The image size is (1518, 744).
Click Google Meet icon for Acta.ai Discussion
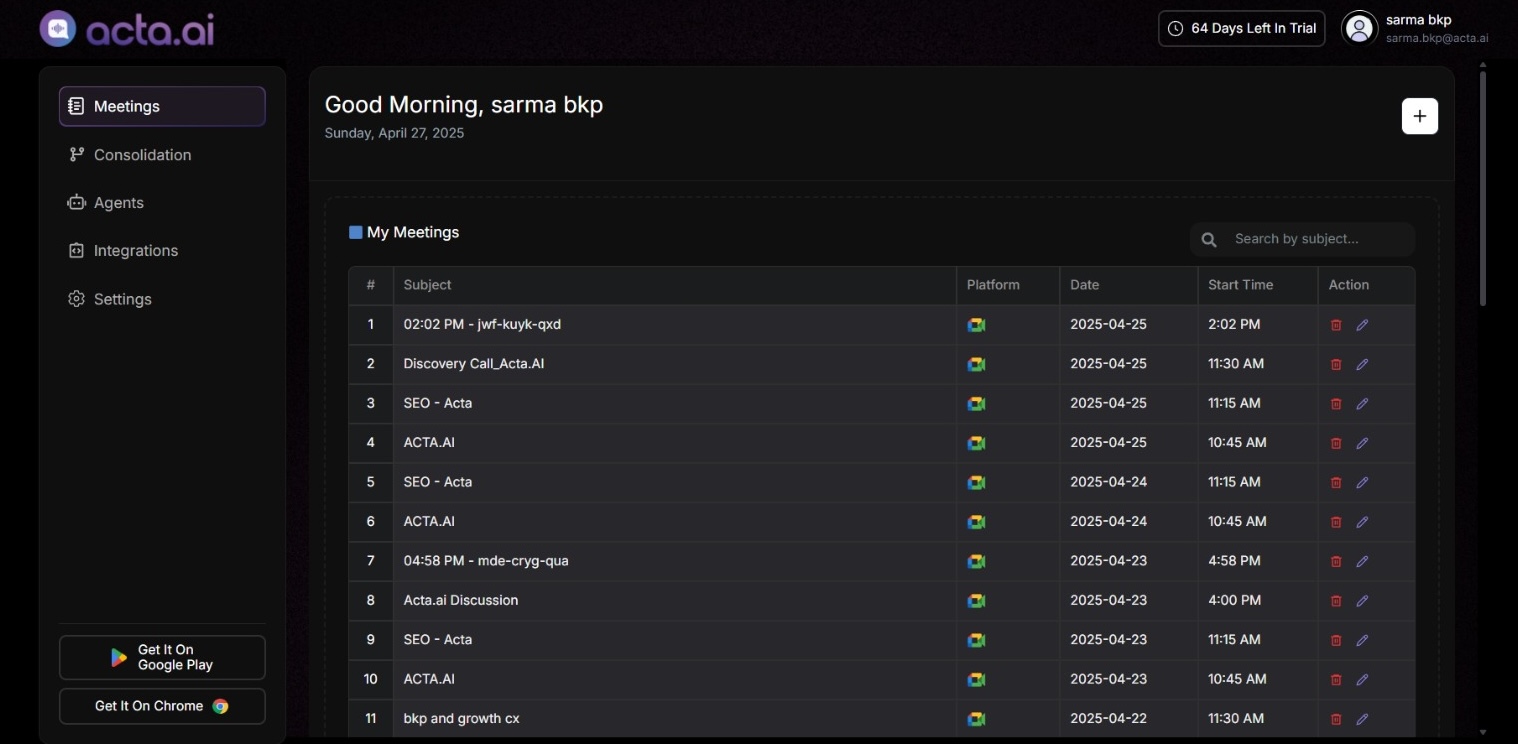click(x=976, y=601)
